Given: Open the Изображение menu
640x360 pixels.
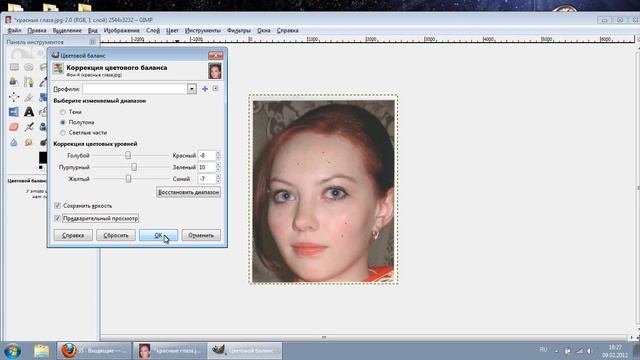Looking at the screenshot, I should coord(121,31).
